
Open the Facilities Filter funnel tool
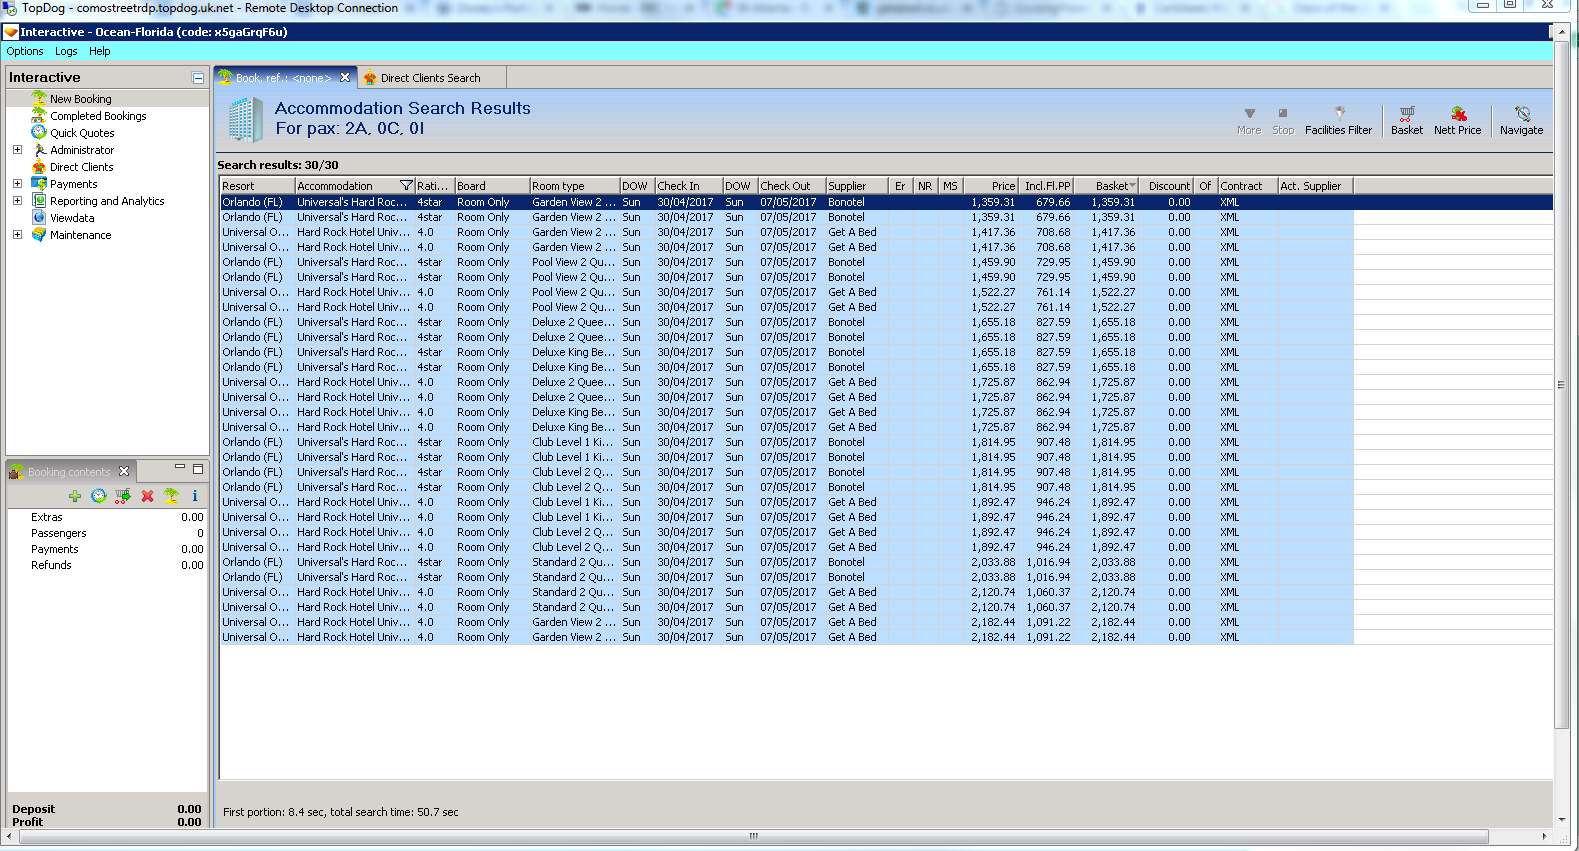click(x=1338, y=120)
